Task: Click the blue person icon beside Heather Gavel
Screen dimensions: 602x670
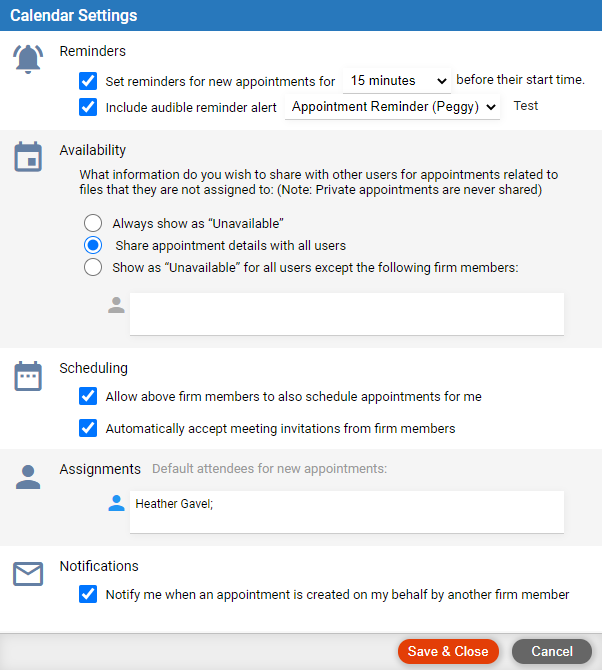Action: [116, 503]
